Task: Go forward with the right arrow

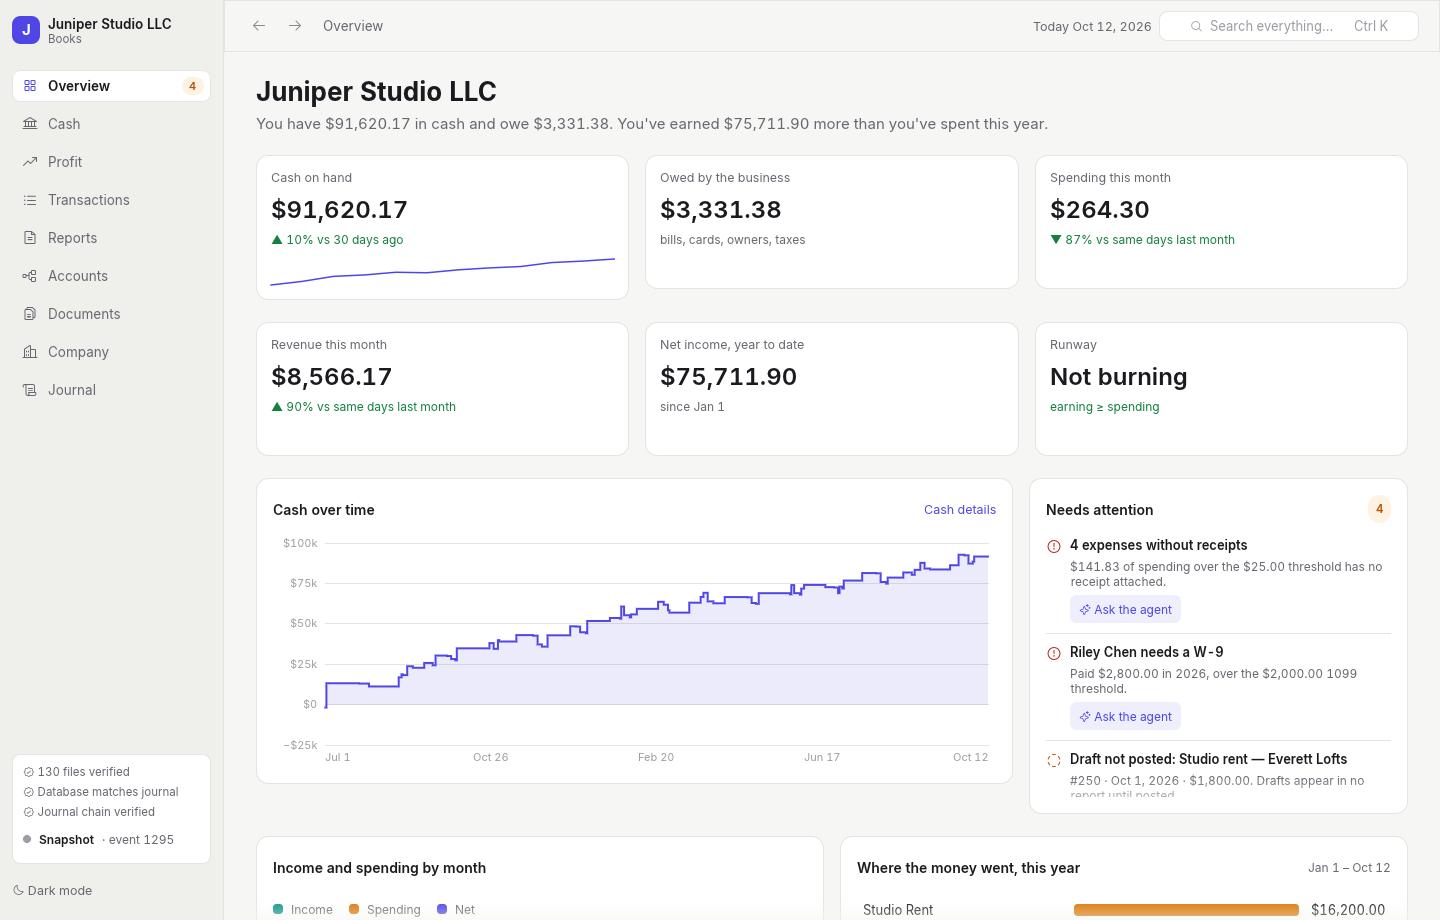Action: 295,26
